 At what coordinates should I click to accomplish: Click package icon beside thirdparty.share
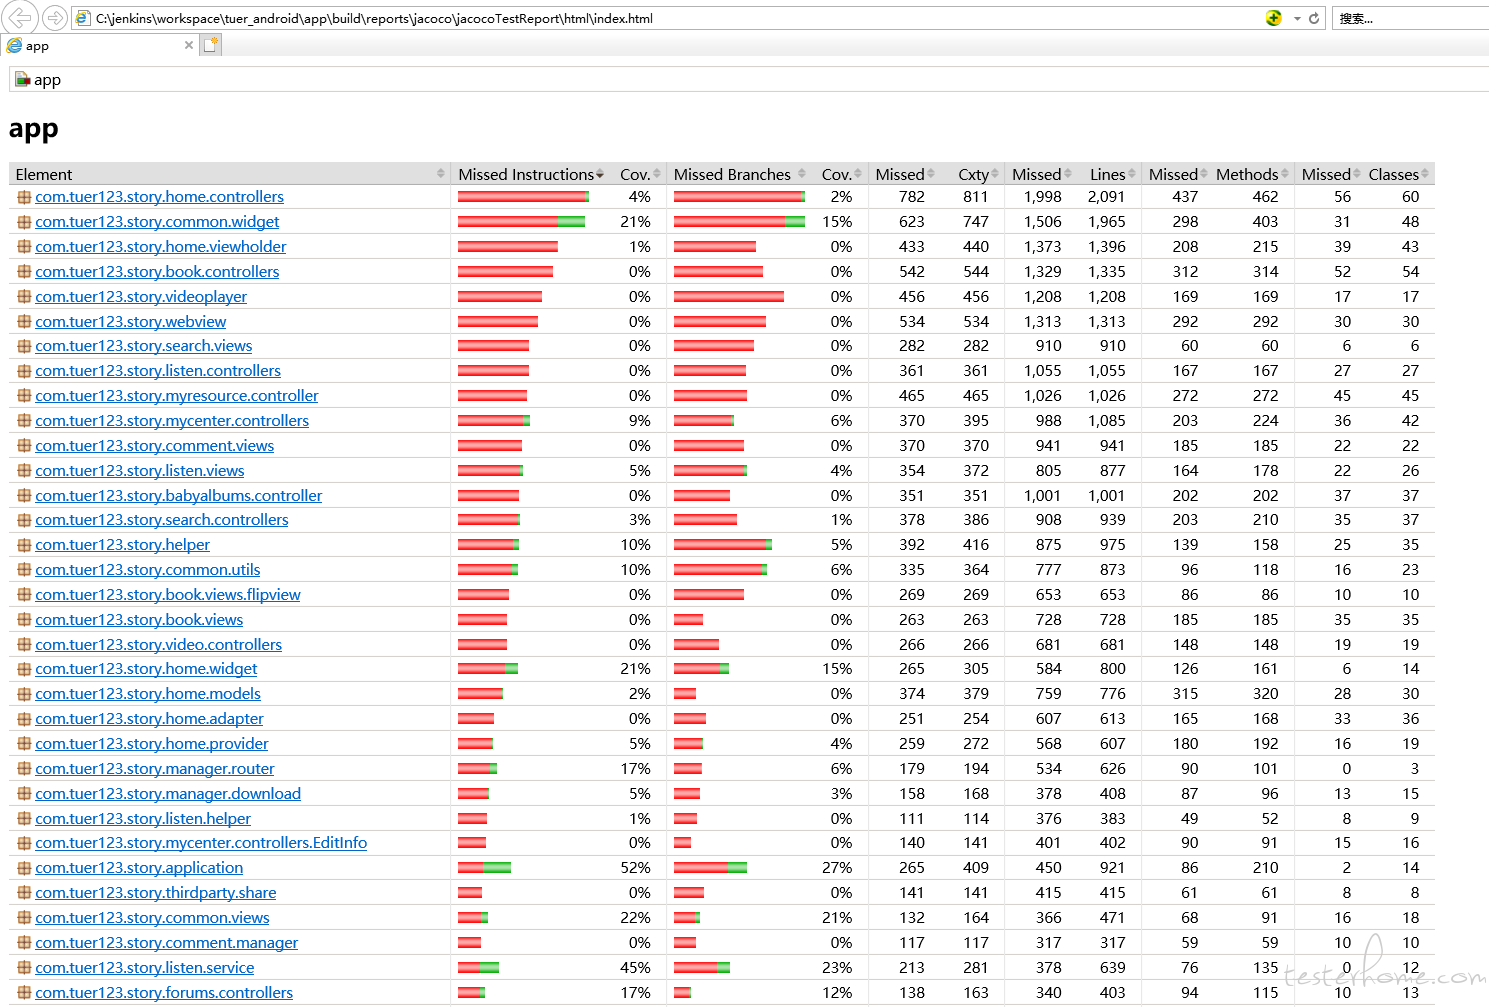24,893
